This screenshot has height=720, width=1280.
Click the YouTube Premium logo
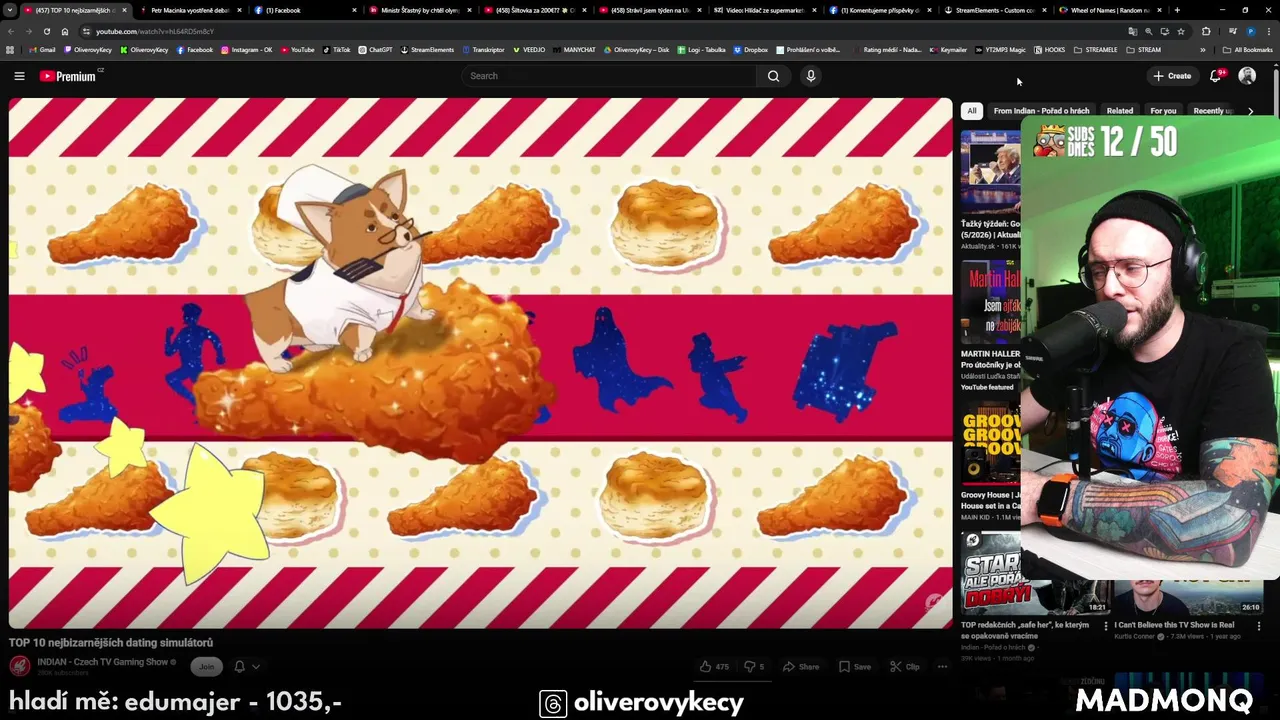(x=70, y=76)
